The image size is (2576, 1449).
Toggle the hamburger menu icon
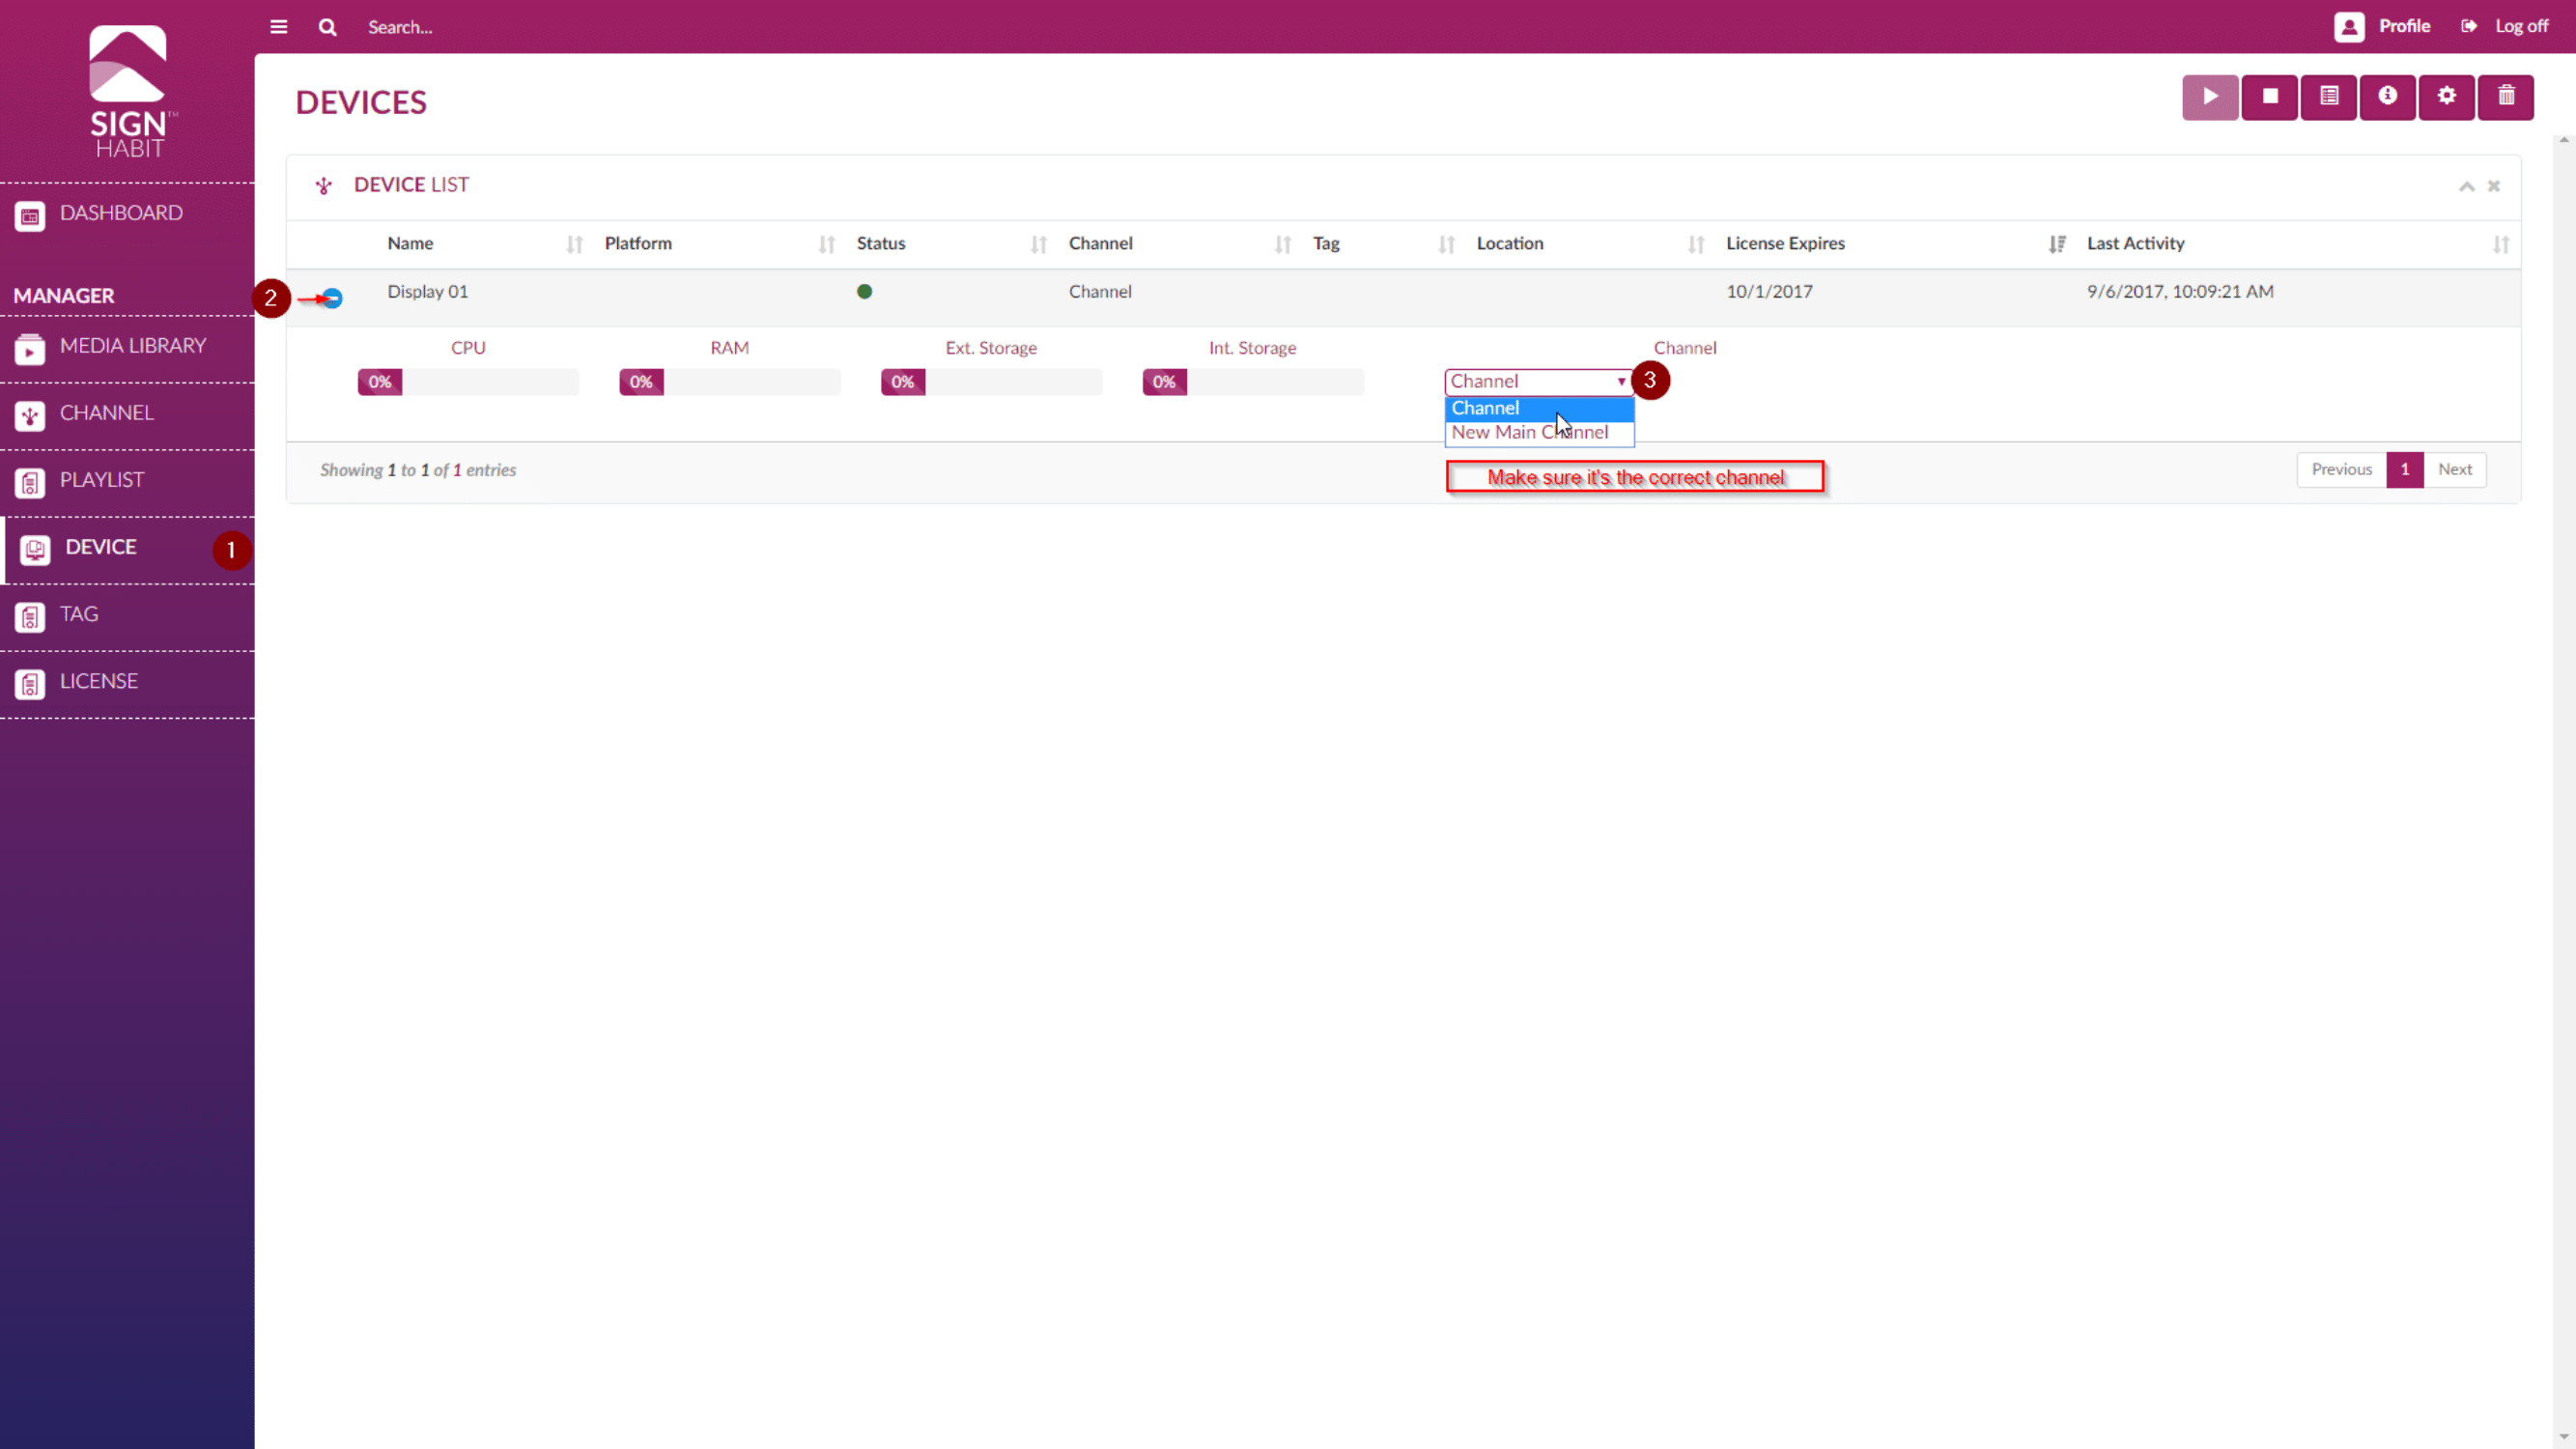[x=279, y=27]
